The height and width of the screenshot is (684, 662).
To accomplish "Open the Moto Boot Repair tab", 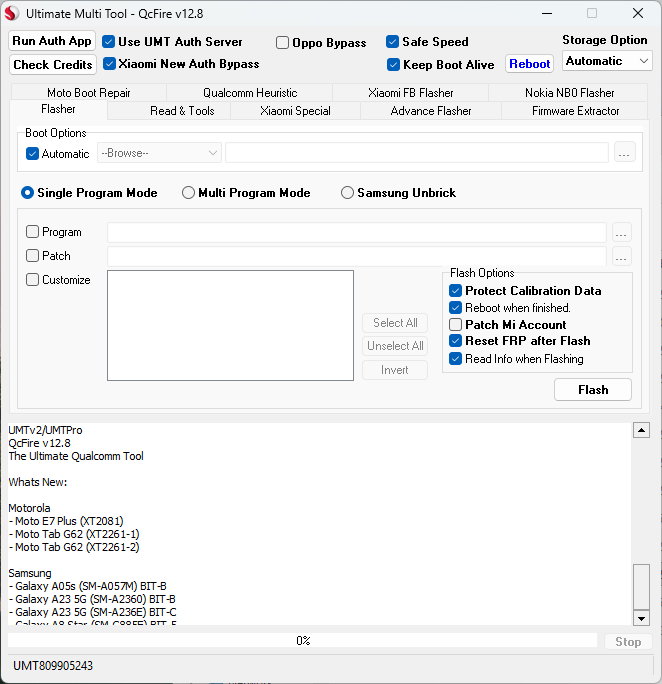I will (88, 93).
